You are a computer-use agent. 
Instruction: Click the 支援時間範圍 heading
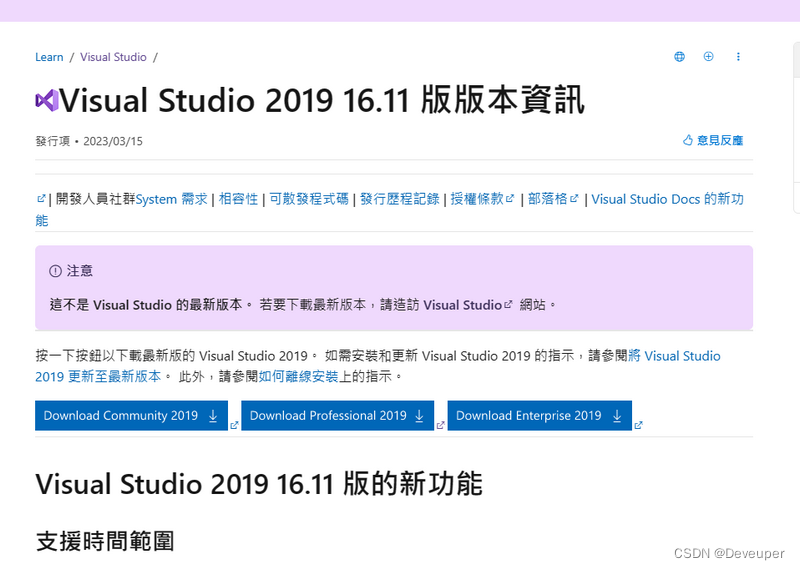point(105,541)
